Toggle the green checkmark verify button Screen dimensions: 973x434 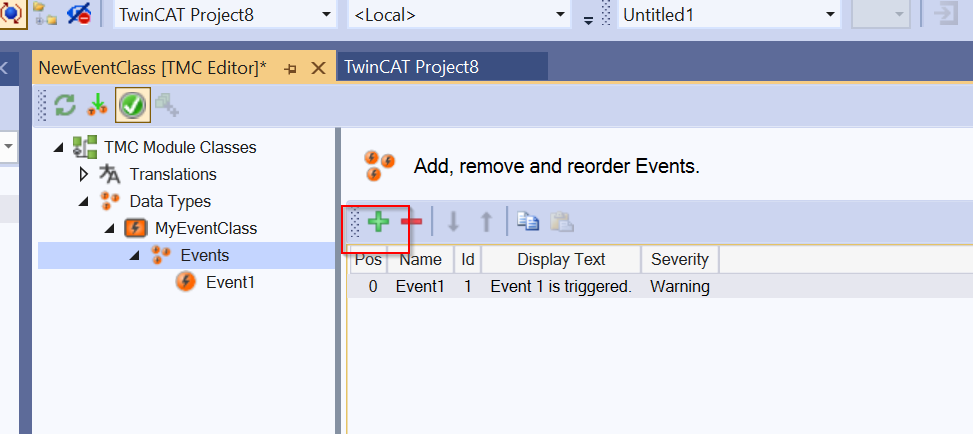132,105
